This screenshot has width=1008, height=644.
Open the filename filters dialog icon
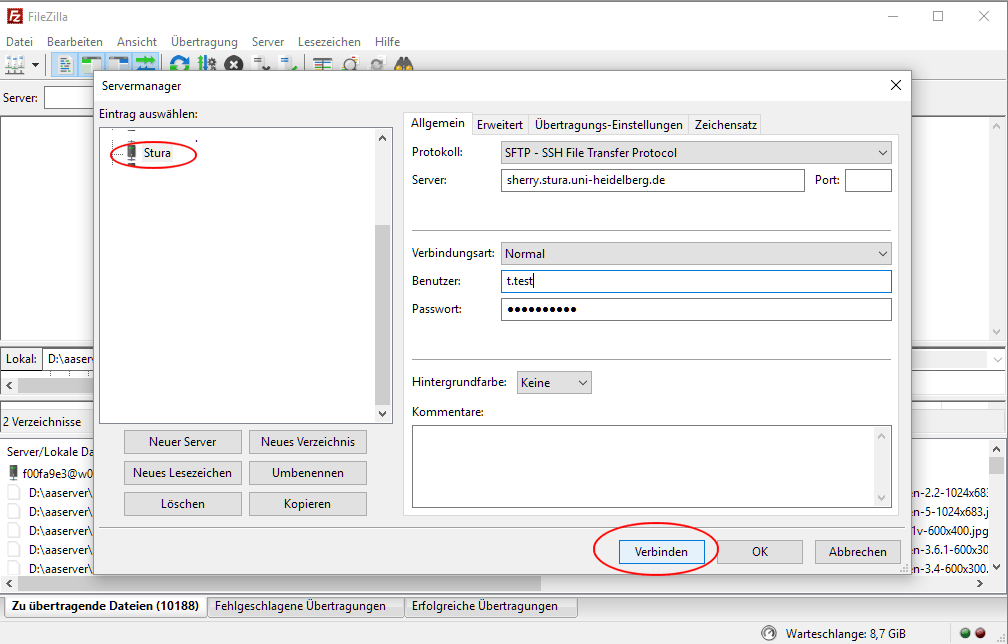(322, 65)
